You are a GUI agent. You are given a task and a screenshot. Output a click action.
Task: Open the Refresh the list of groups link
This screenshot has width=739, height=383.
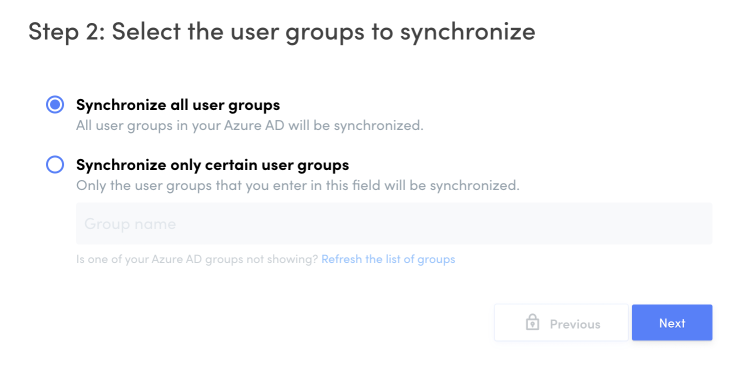pos(388,259)
